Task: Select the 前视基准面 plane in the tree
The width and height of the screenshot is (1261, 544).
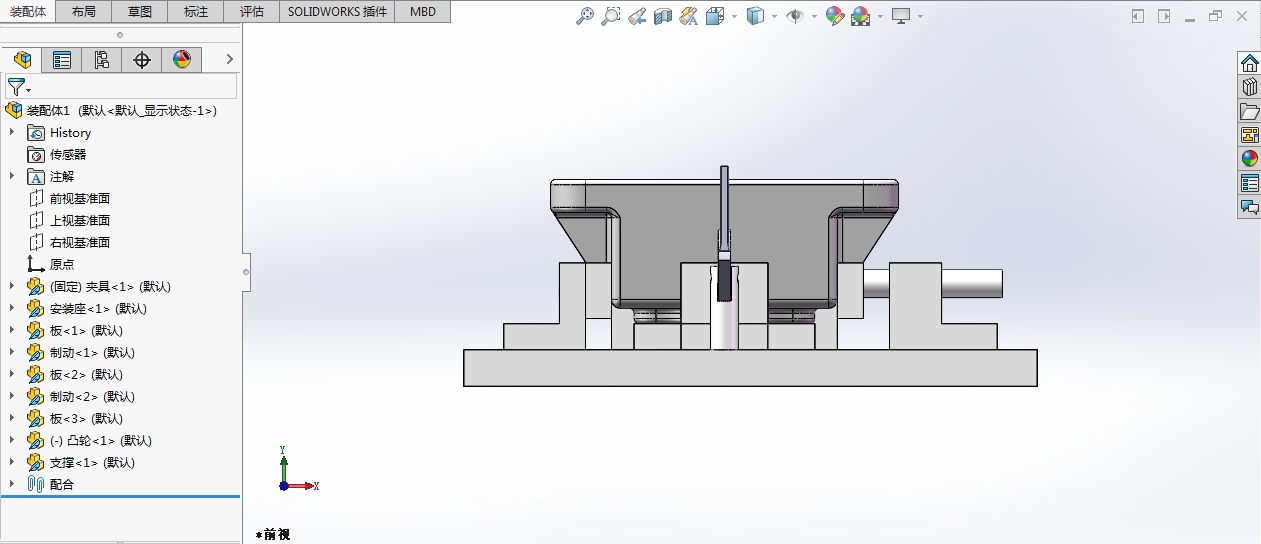Action: click(x=80, y=198)
